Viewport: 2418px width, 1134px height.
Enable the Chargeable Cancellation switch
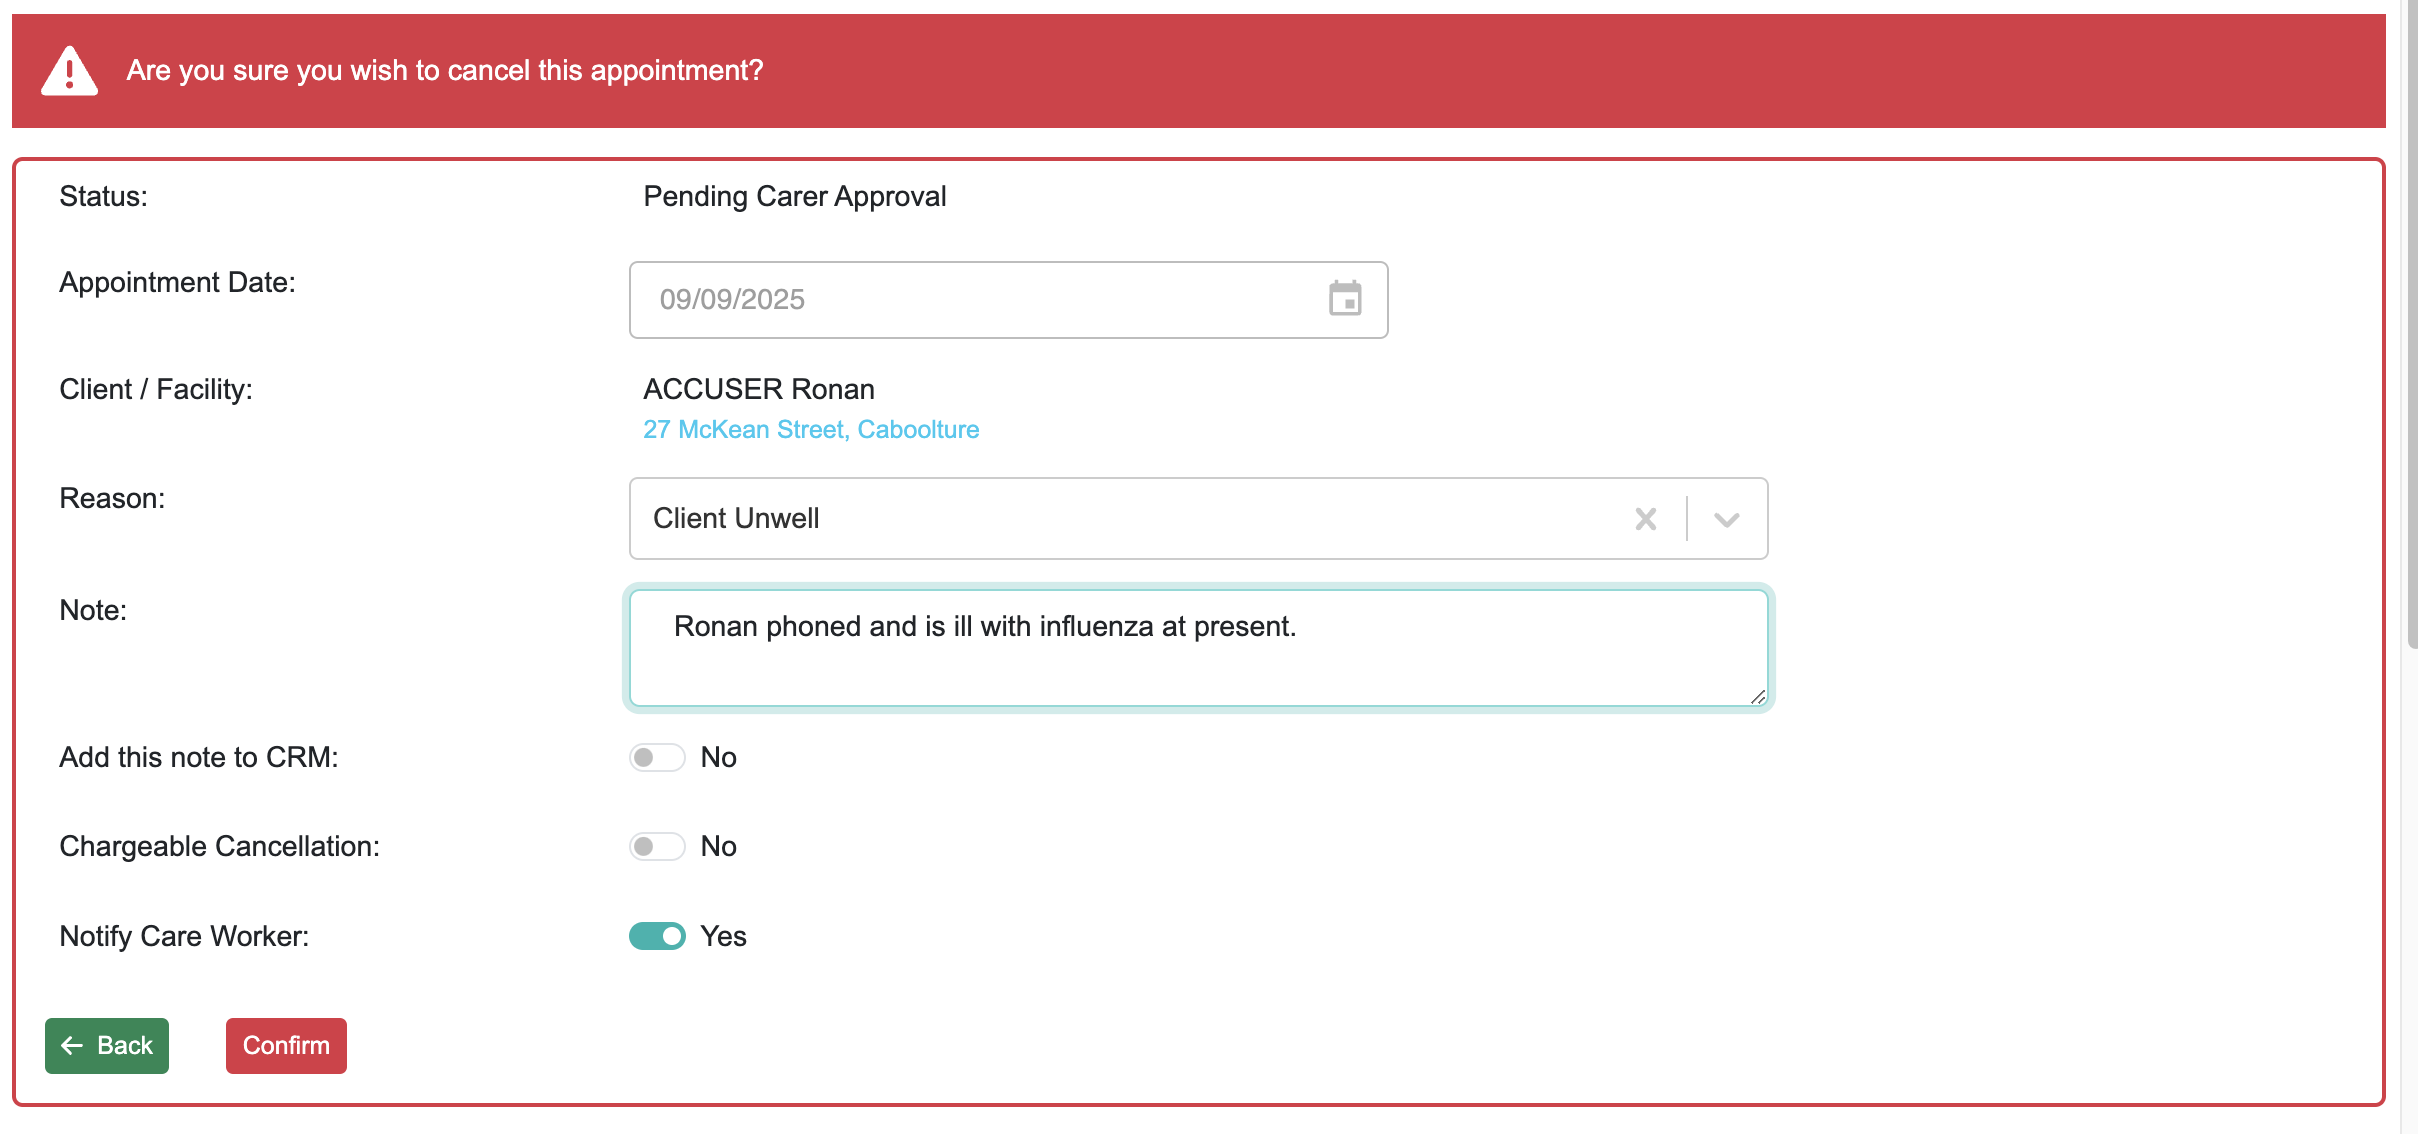pyautogui.click(x=657, y=847)
